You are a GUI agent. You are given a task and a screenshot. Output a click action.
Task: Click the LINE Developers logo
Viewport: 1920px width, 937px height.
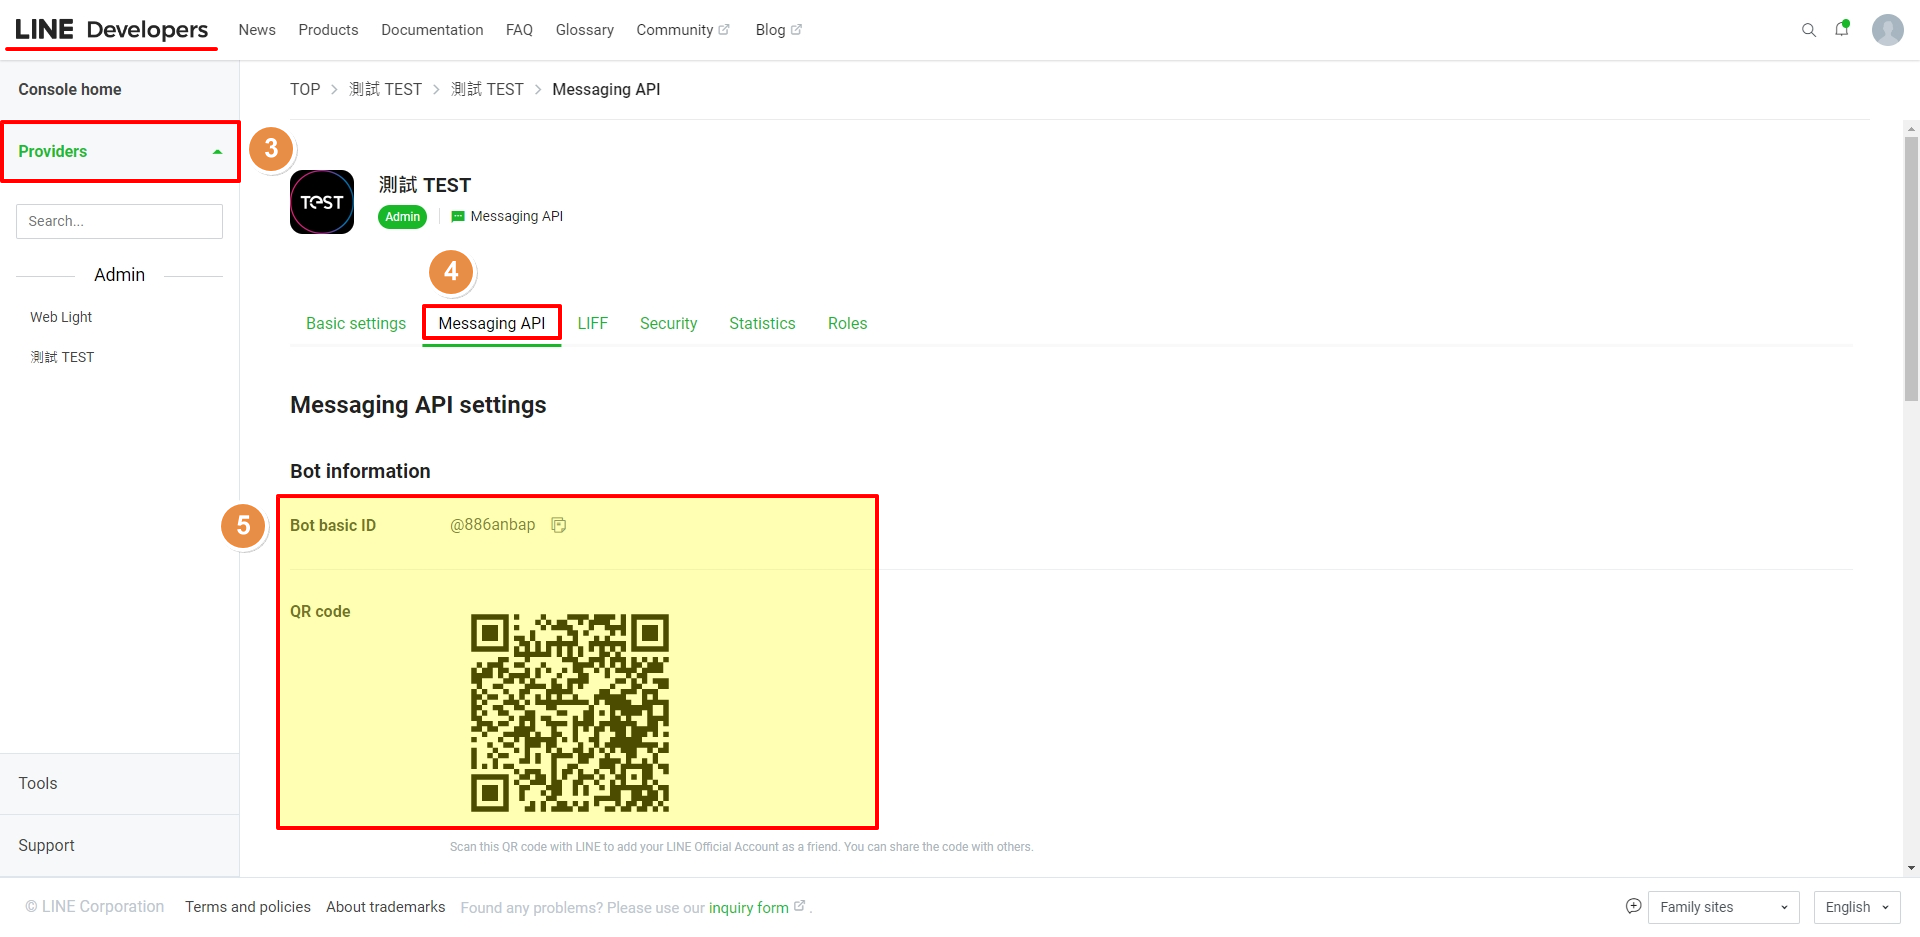[111, 30]
